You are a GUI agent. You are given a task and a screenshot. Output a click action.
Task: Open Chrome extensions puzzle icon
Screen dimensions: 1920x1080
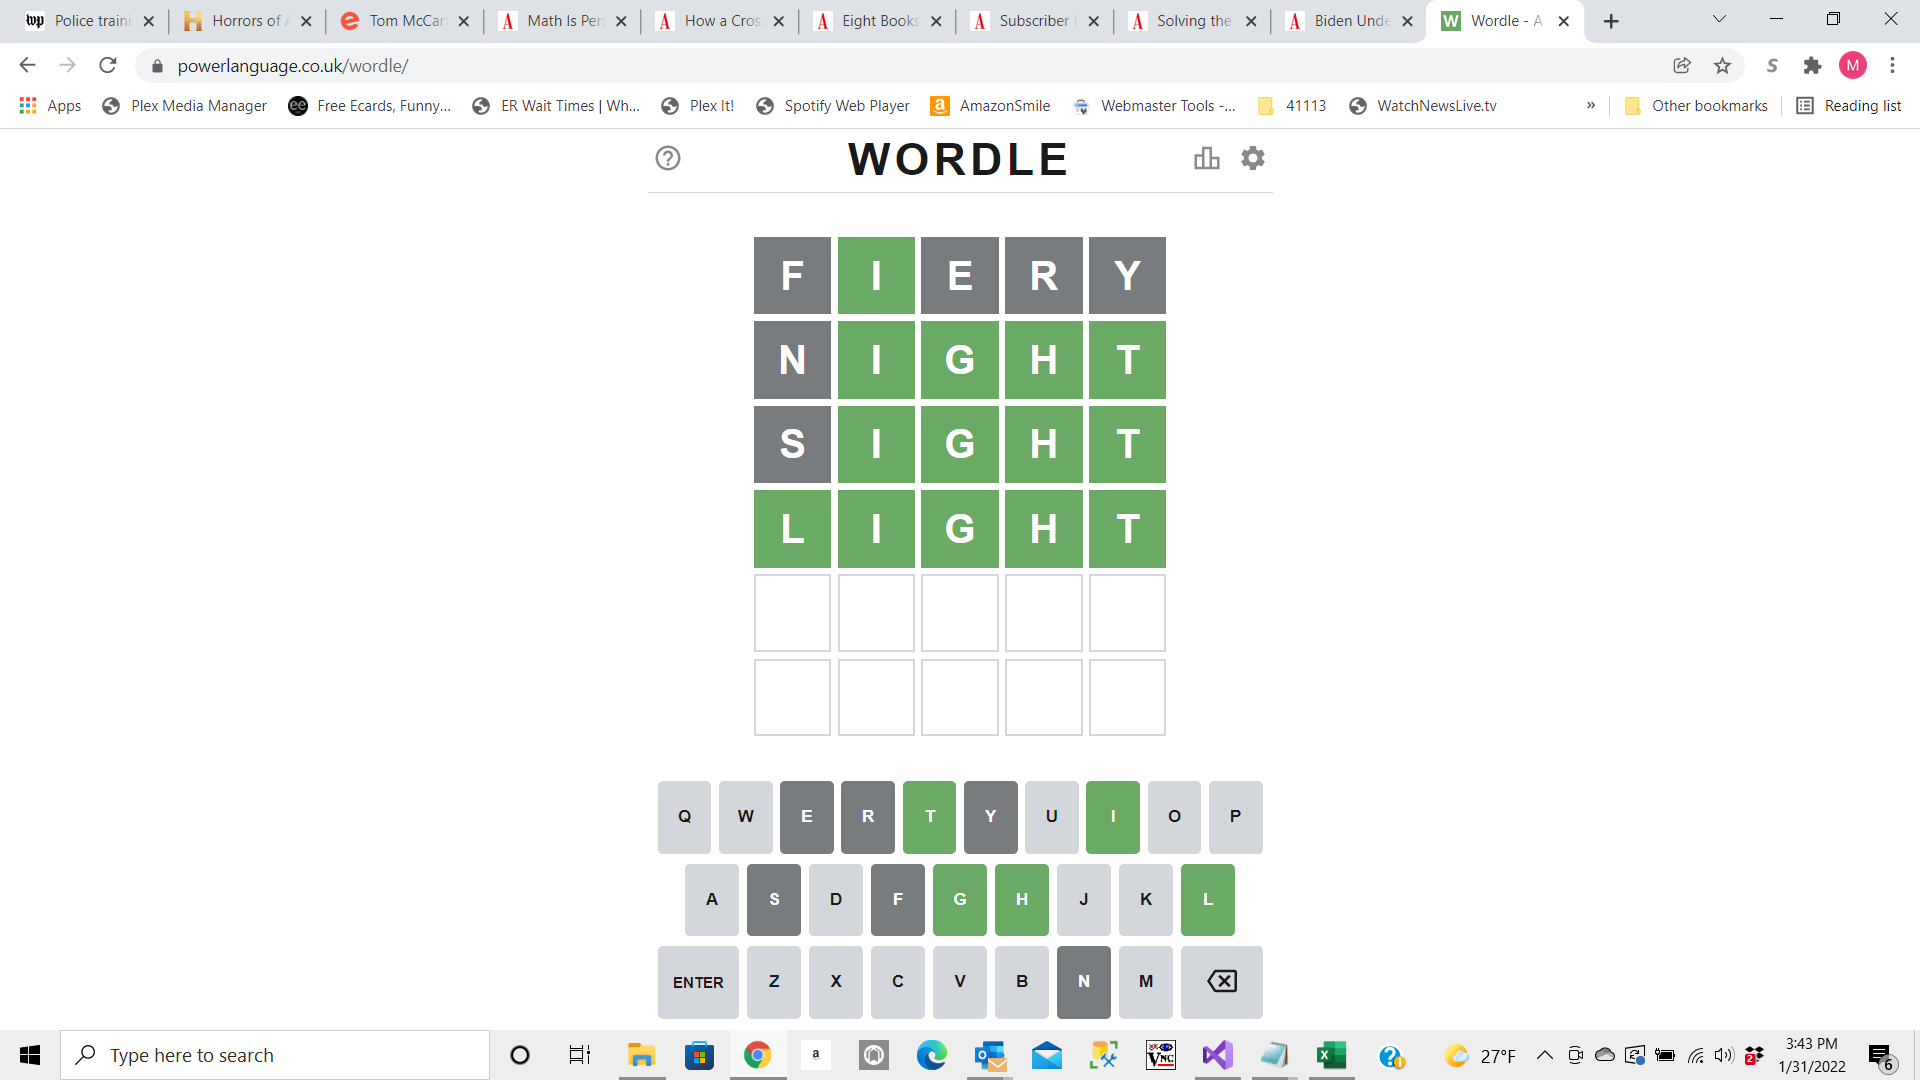click(1812, 66)
